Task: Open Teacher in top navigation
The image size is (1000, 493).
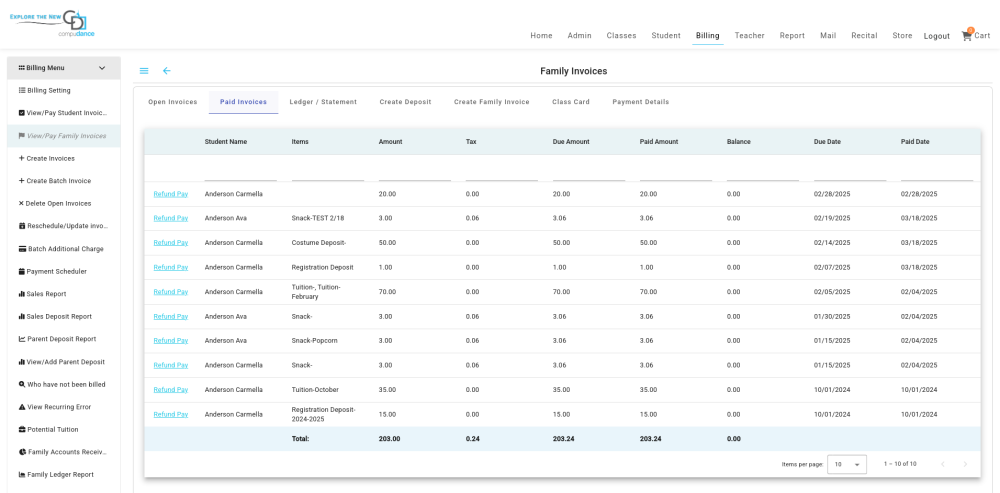Action: [749, 36]
